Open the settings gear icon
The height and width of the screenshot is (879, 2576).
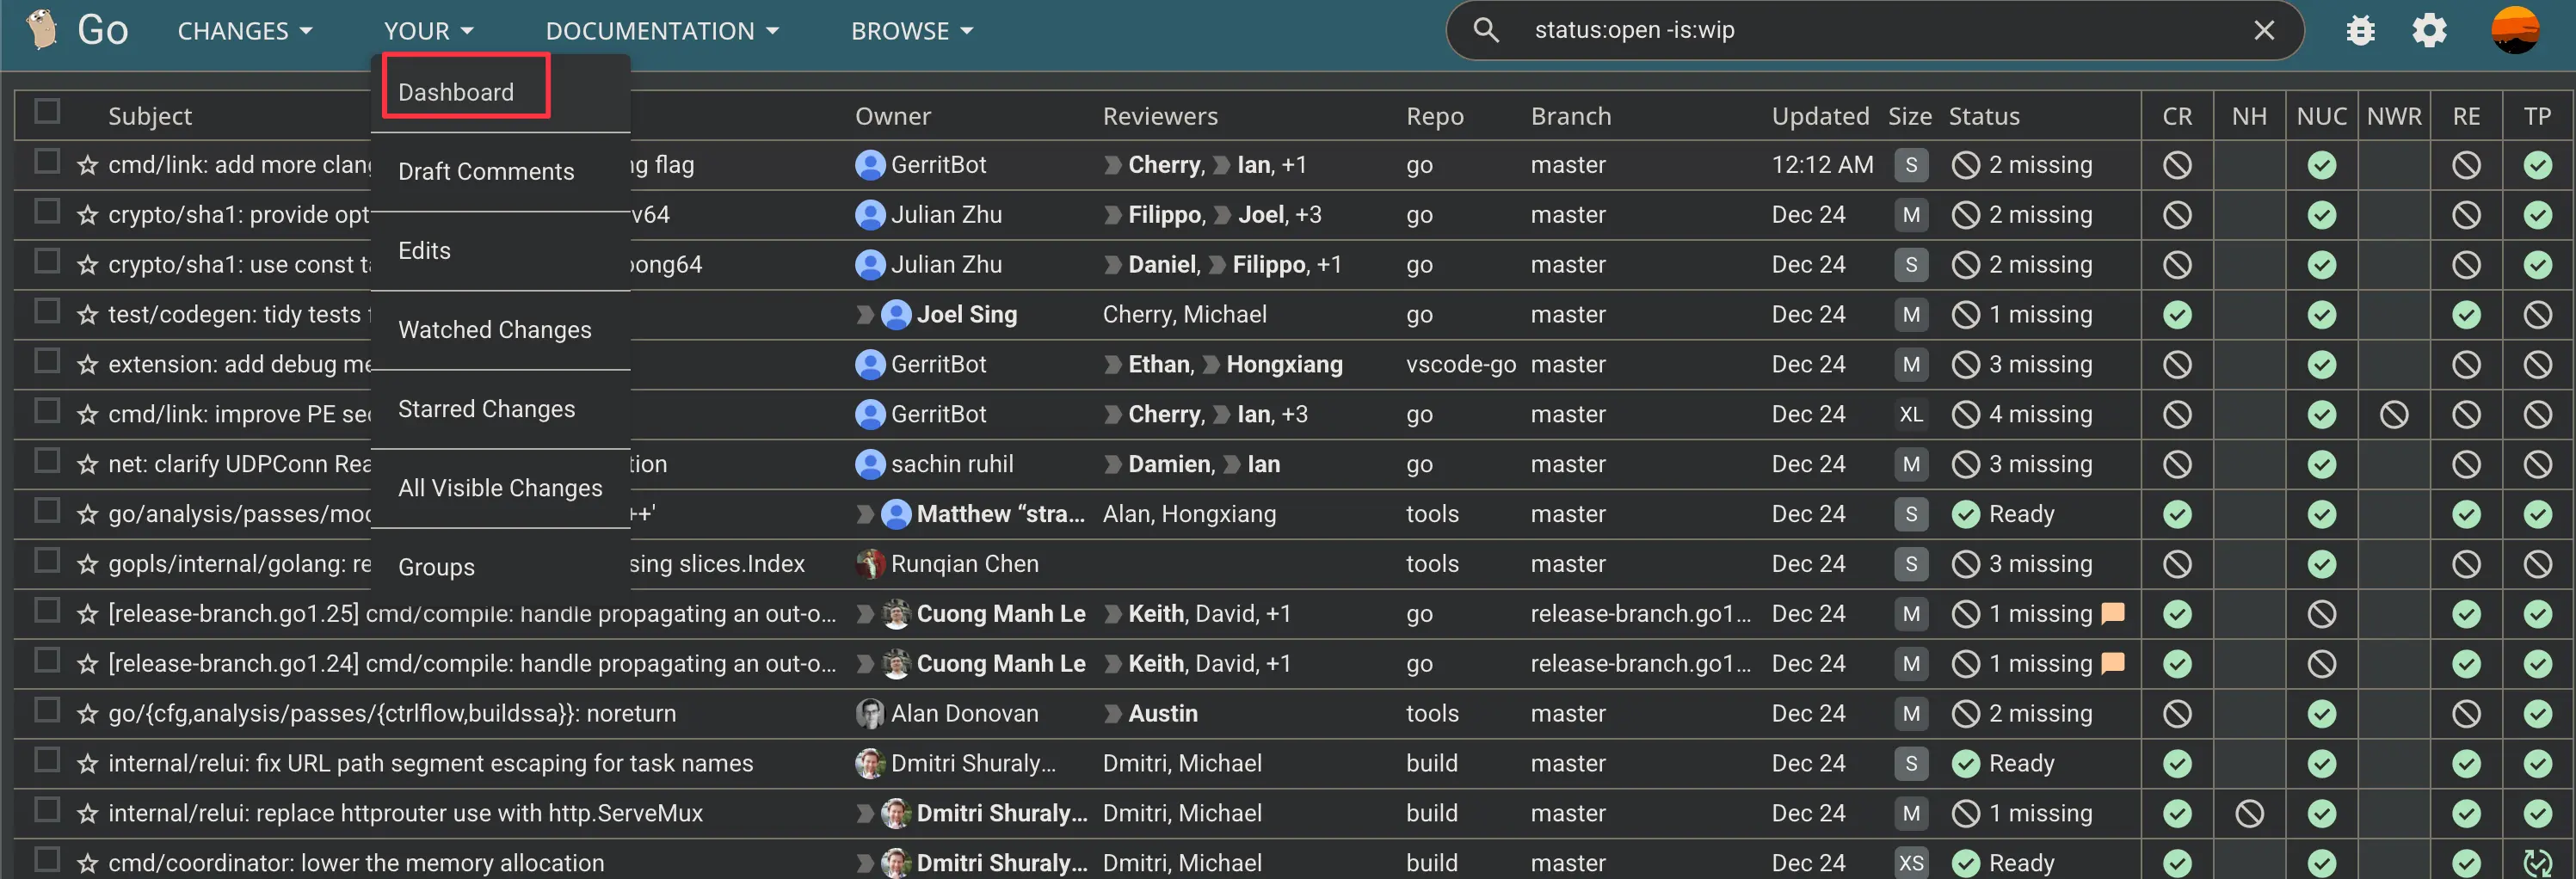coord(2429,29)
